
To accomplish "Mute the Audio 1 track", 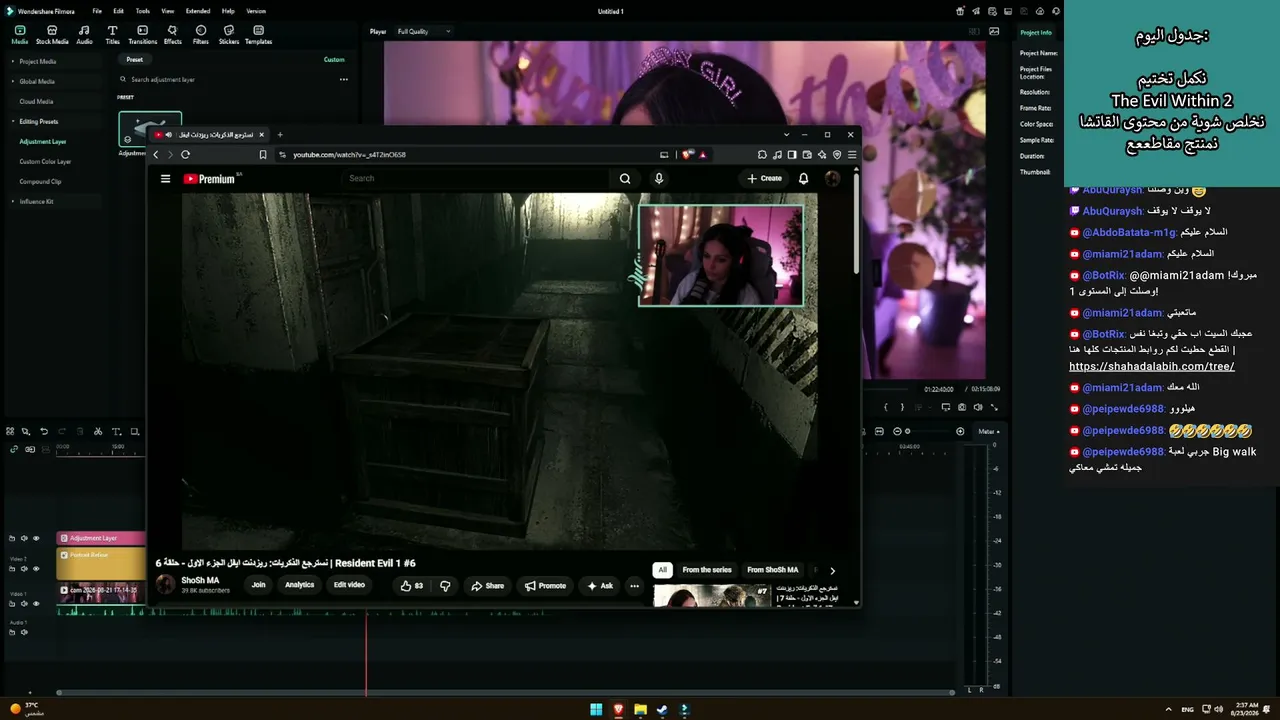I will [24, 633].
